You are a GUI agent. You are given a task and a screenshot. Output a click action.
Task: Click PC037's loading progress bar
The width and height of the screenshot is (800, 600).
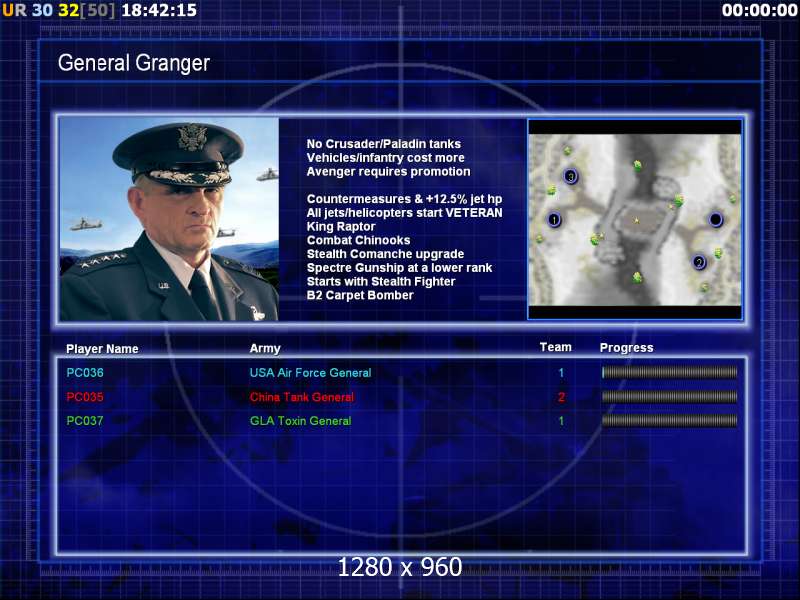669,420
